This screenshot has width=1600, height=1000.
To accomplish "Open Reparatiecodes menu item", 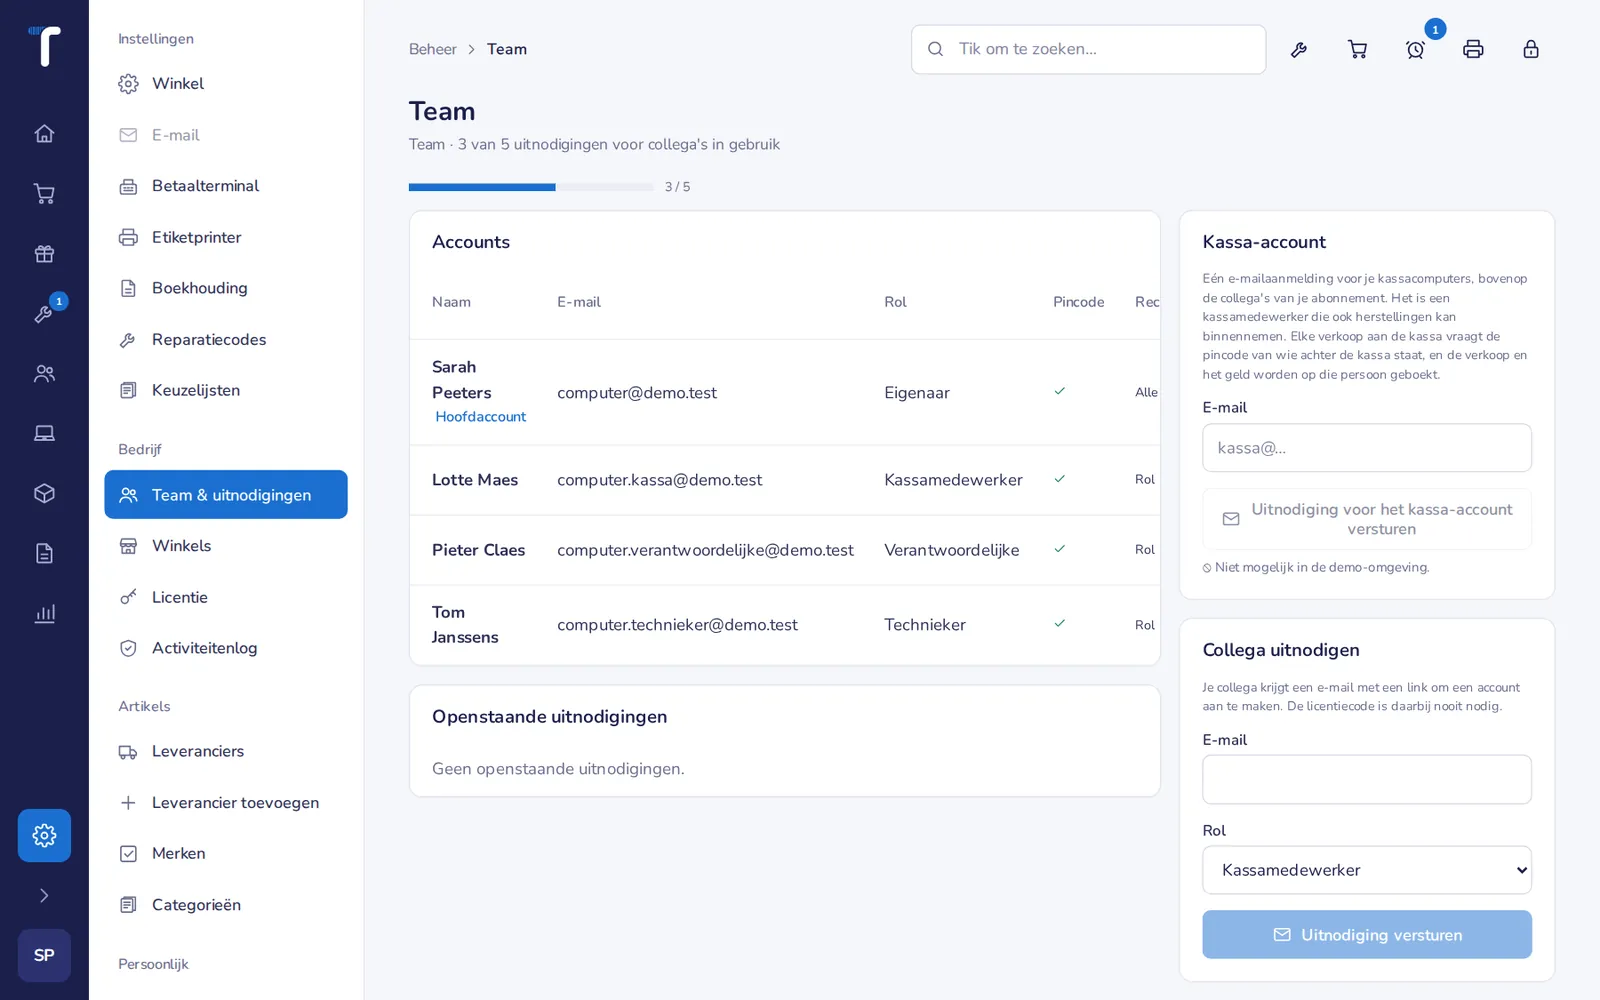I will (226, 340).
